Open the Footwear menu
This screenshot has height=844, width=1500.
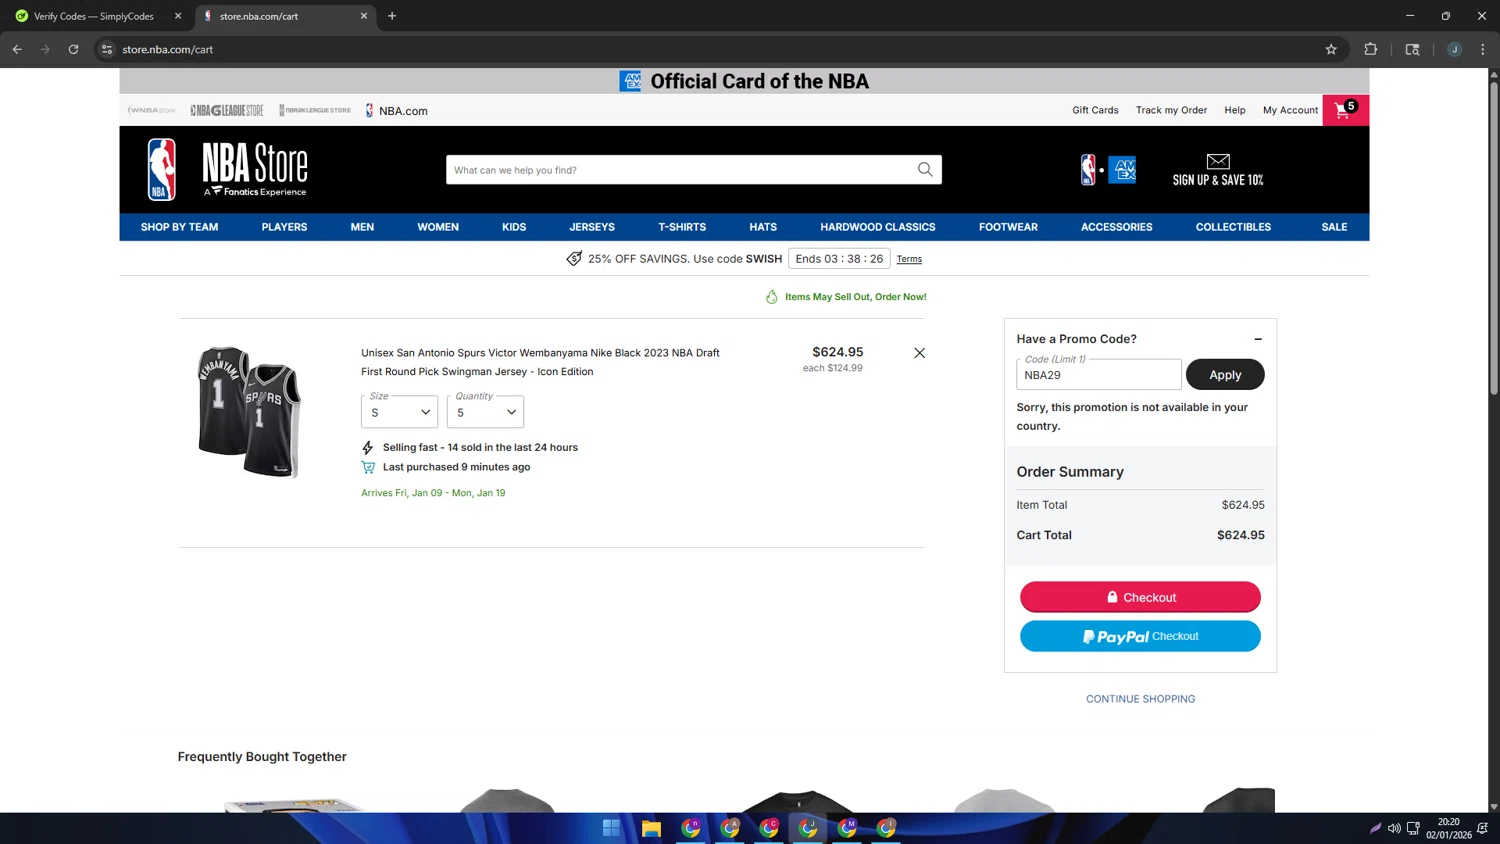click(x=1008, y=227)
